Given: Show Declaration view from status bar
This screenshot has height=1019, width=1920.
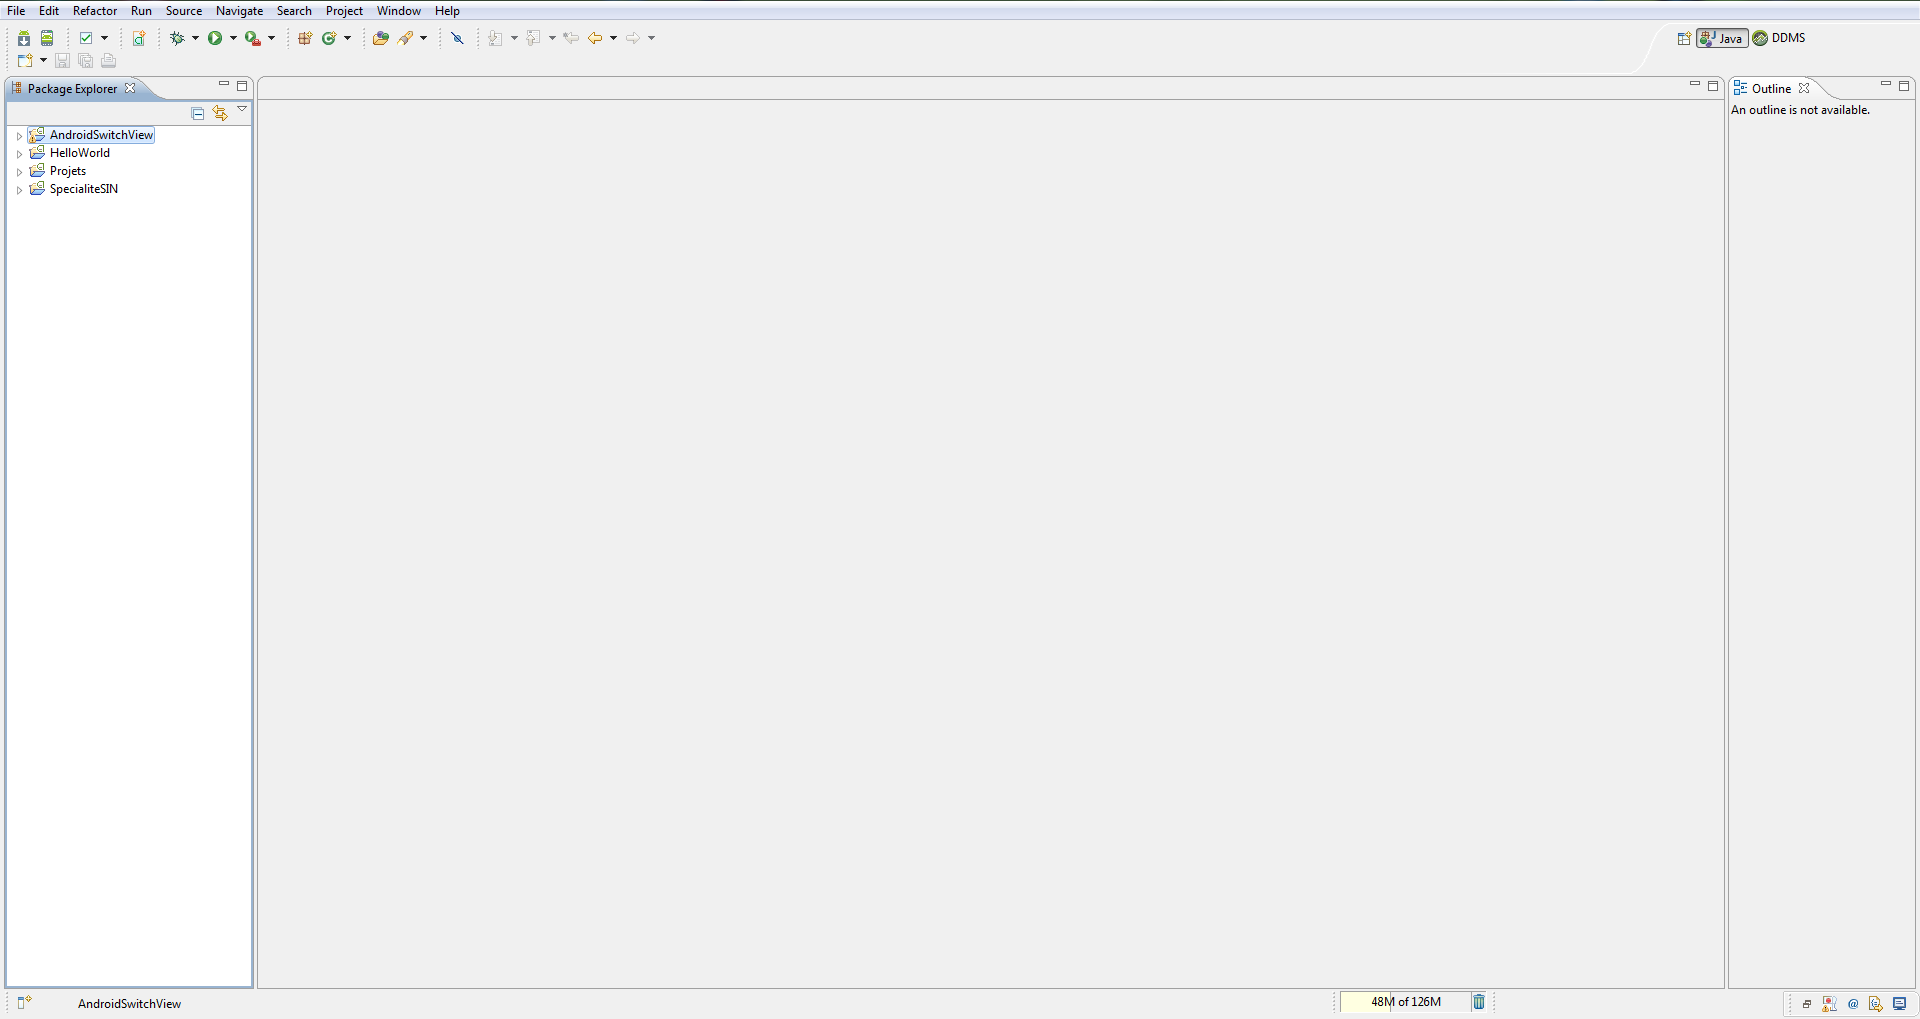Looking at the screenshot, I should (1876, 1004).
